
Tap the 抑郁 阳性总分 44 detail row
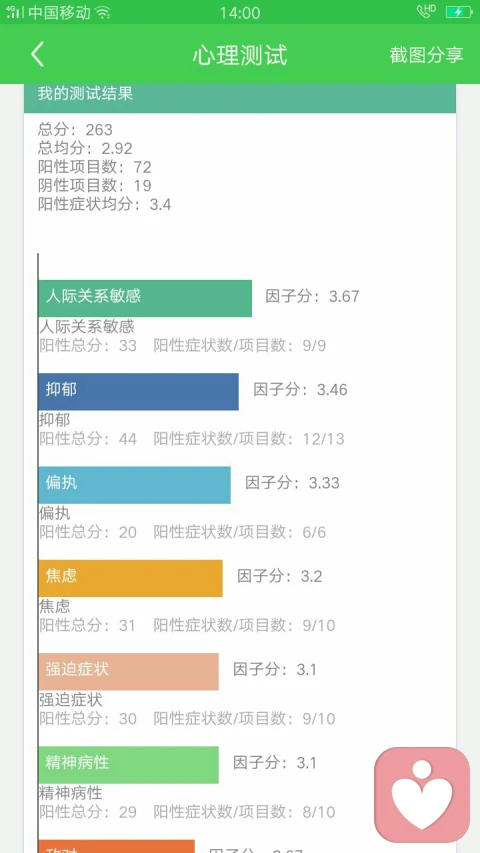192,438
